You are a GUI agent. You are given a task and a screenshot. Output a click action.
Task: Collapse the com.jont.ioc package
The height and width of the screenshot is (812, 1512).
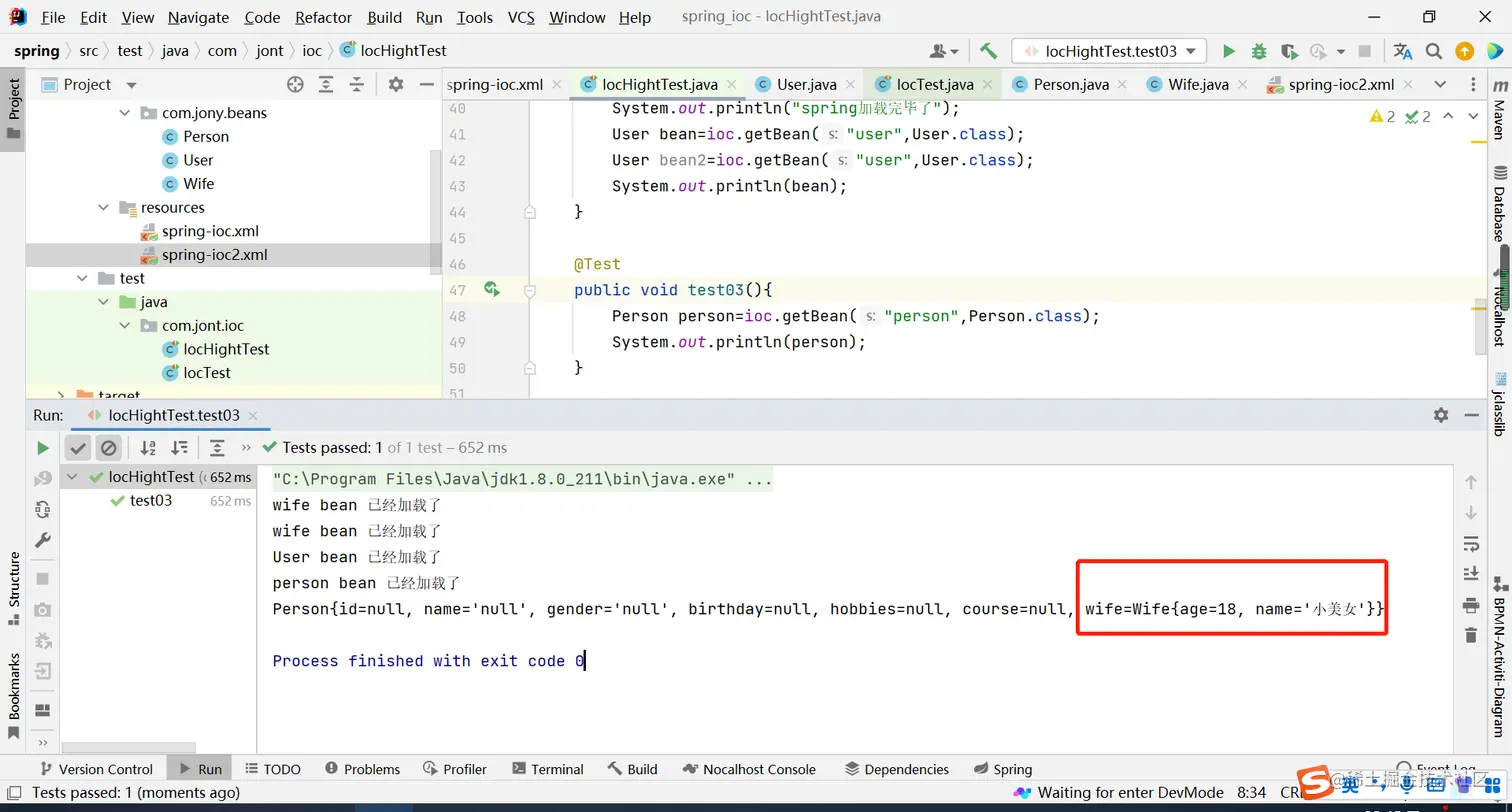click(x=124, y=326)
